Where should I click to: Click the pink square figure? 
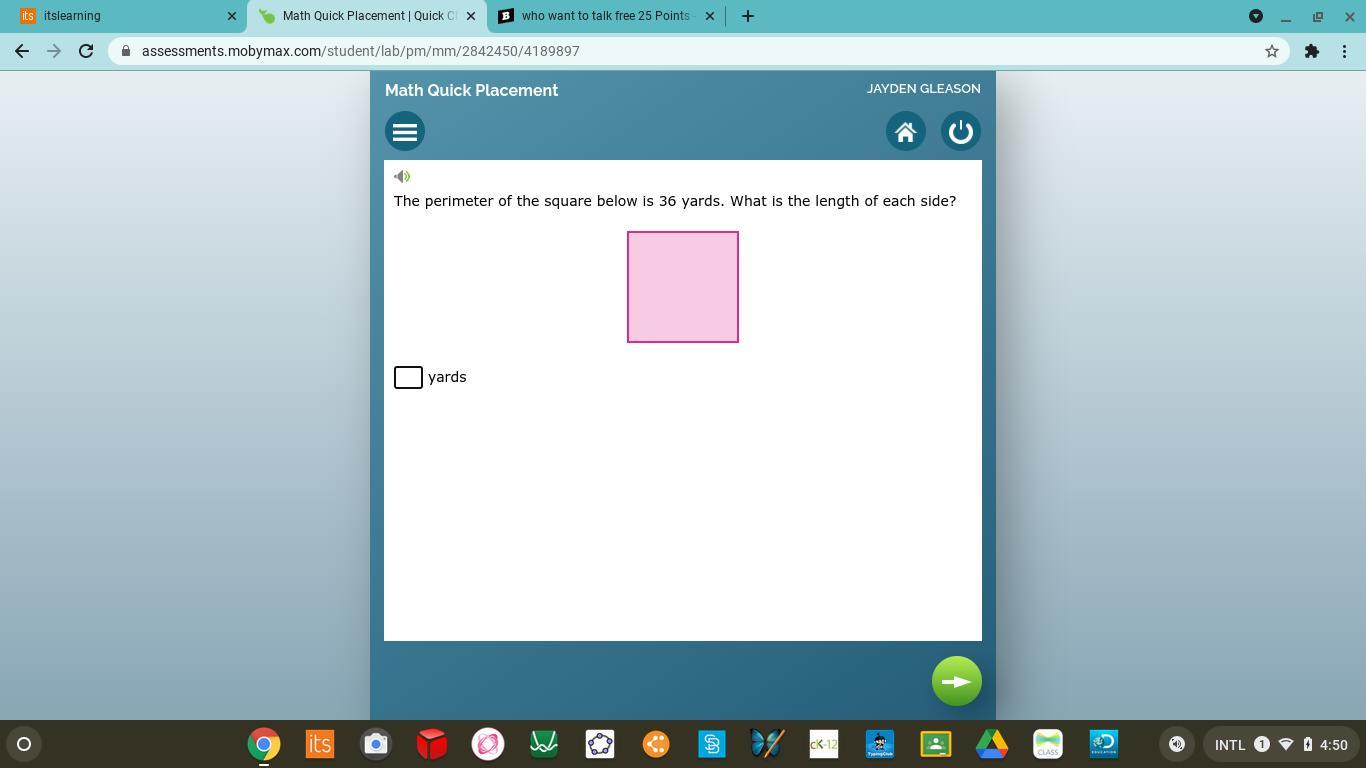[683, 287]
